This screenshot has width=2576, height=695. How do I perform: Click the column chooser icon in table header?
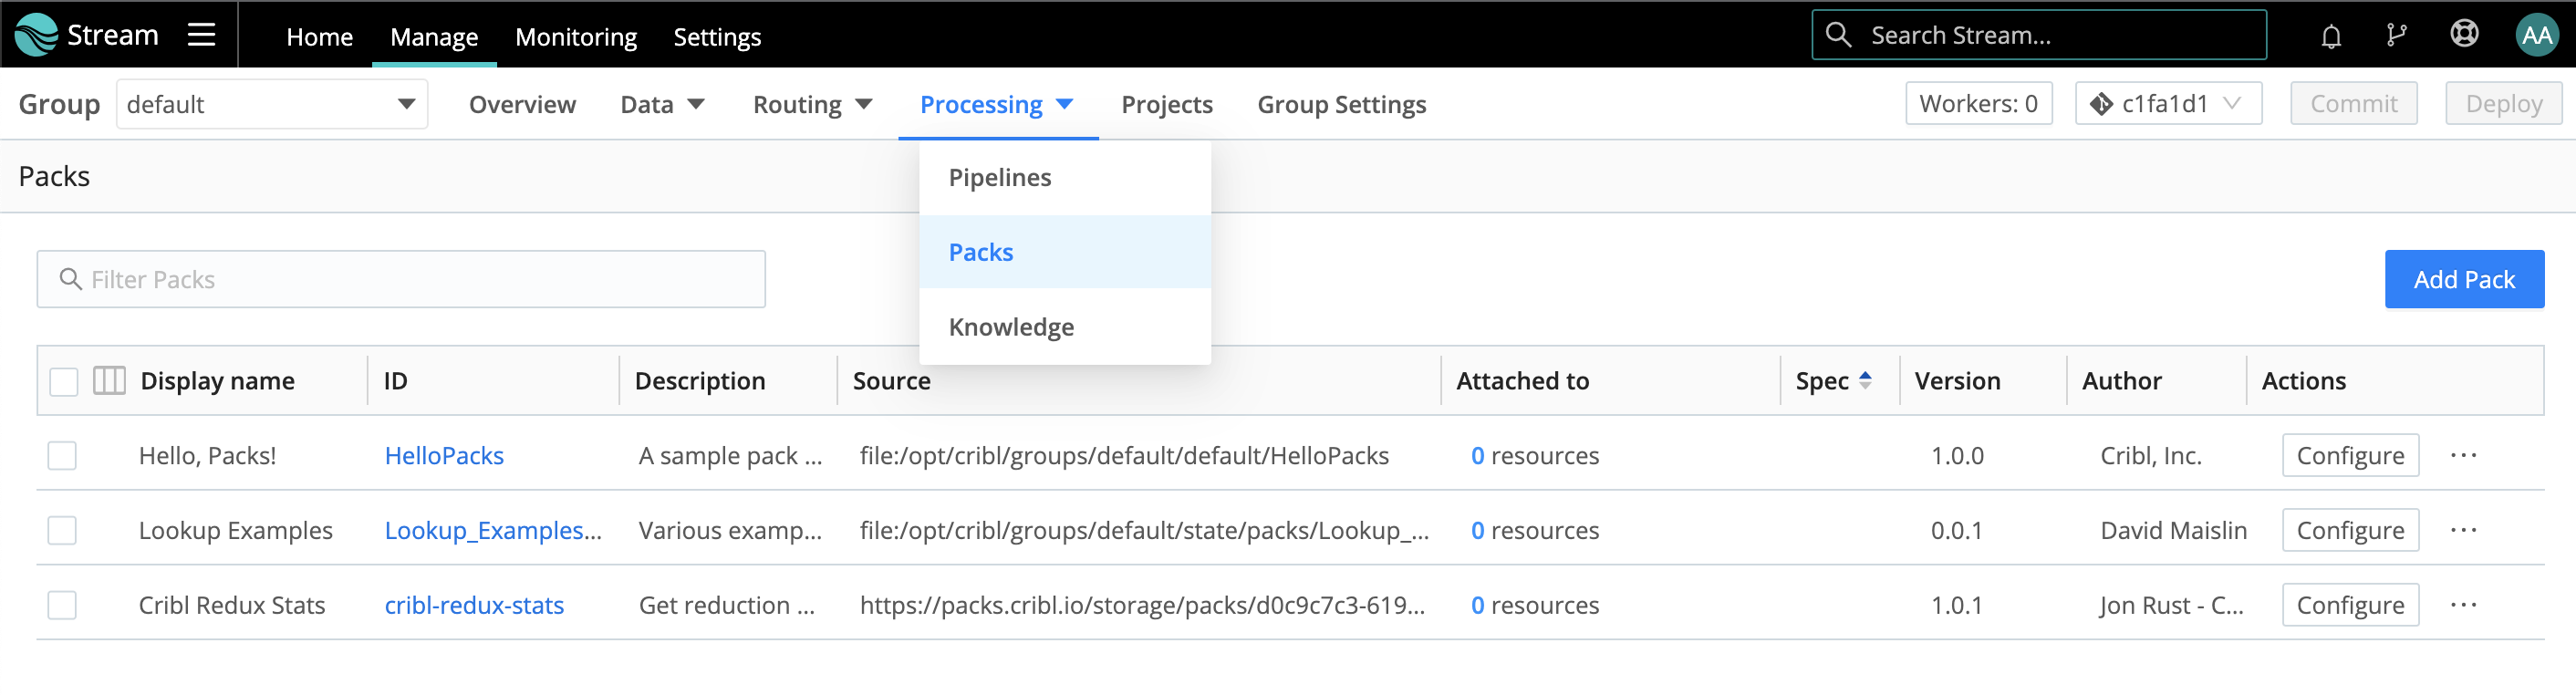tap(109, 380)
